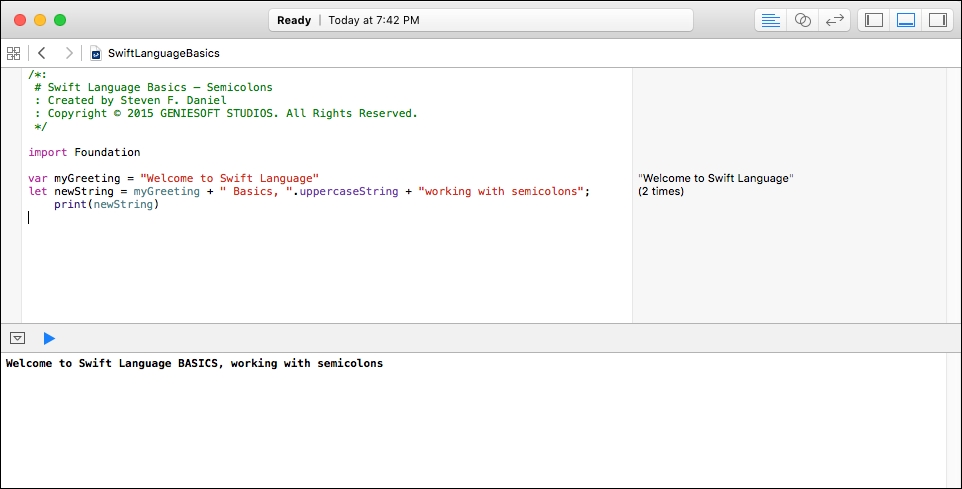Click the (2 times) result in the sidebar
Screen dimensions: 962x489
(661, 191)
